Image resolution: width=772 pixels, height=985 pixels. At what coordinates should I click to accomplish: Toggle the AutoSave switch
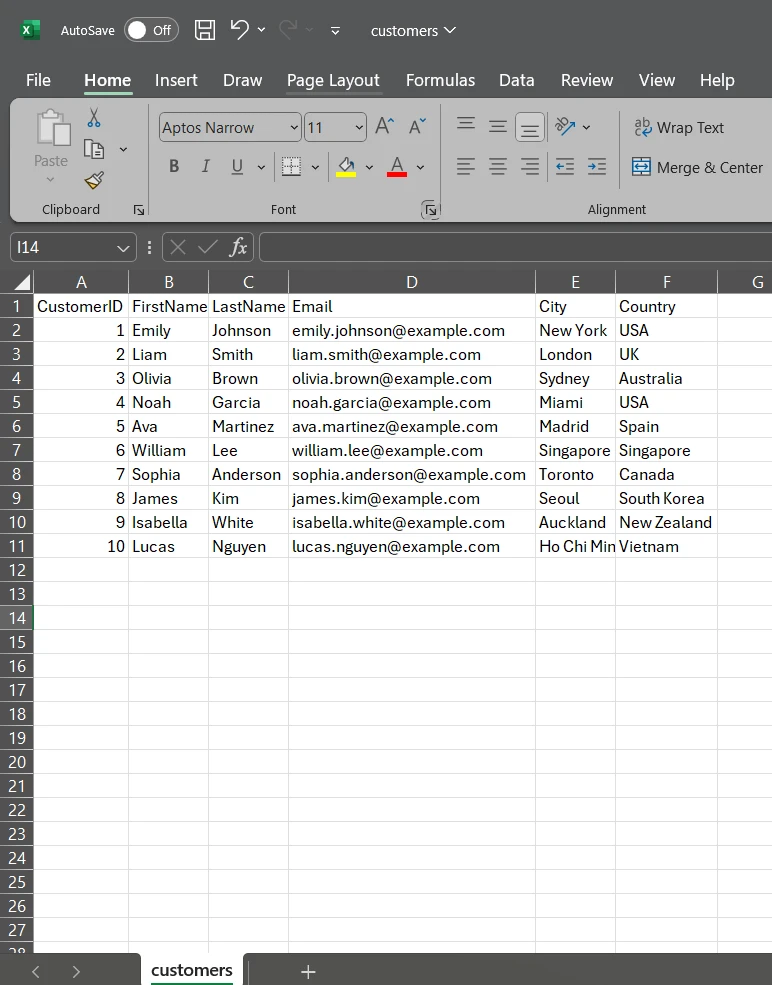click(x=150, y=30)
